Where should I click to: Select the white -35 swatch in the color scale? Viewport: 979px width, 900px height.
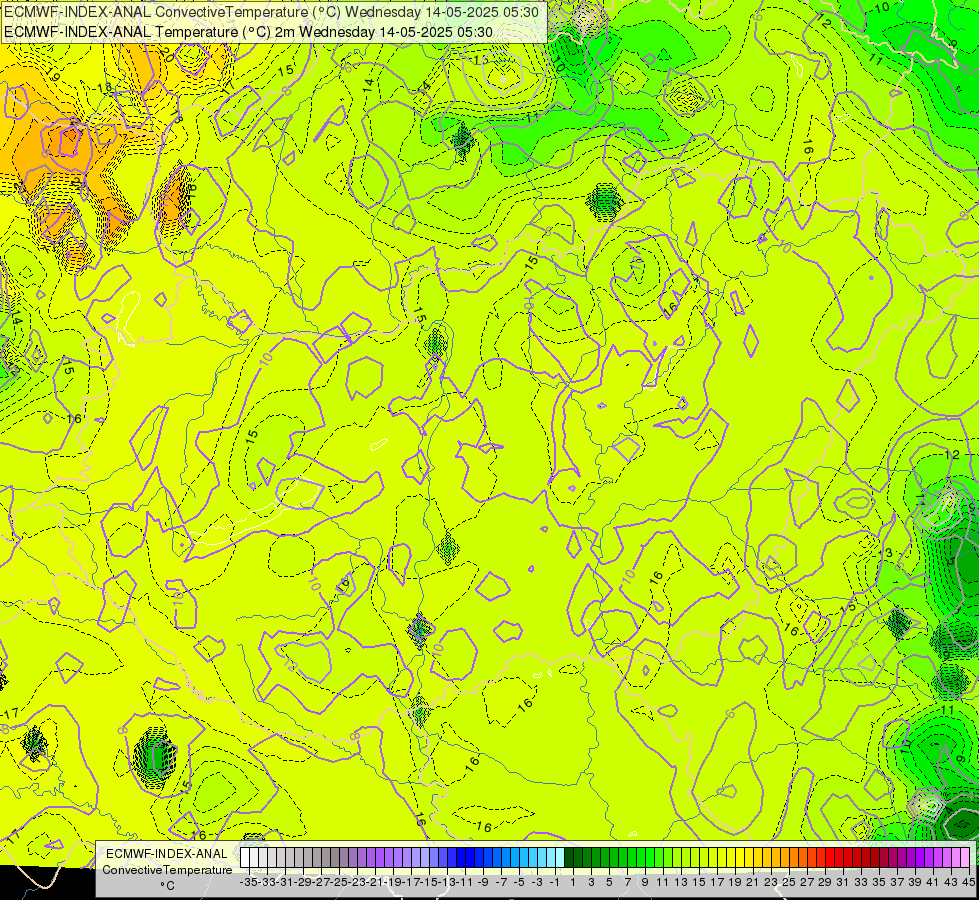(245, 857)
